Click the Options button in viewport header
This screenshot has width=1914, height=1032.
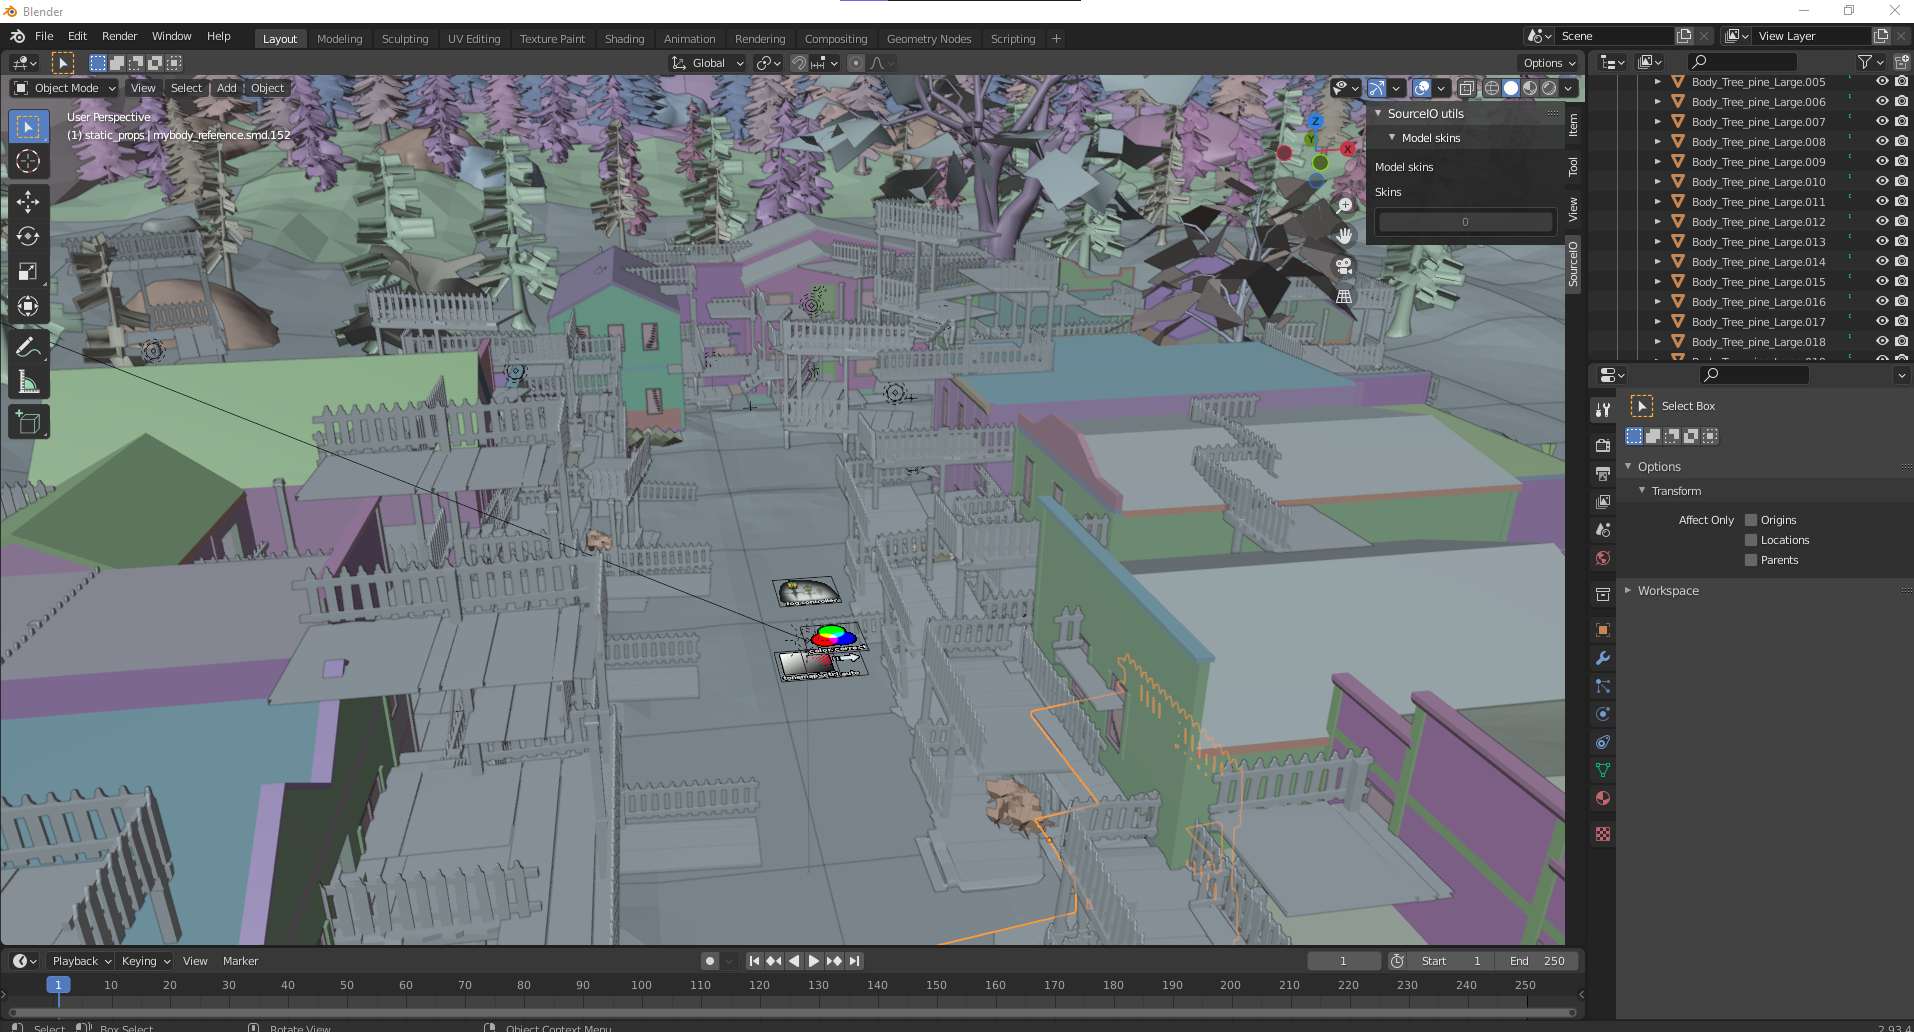(x=1547, y=62)
